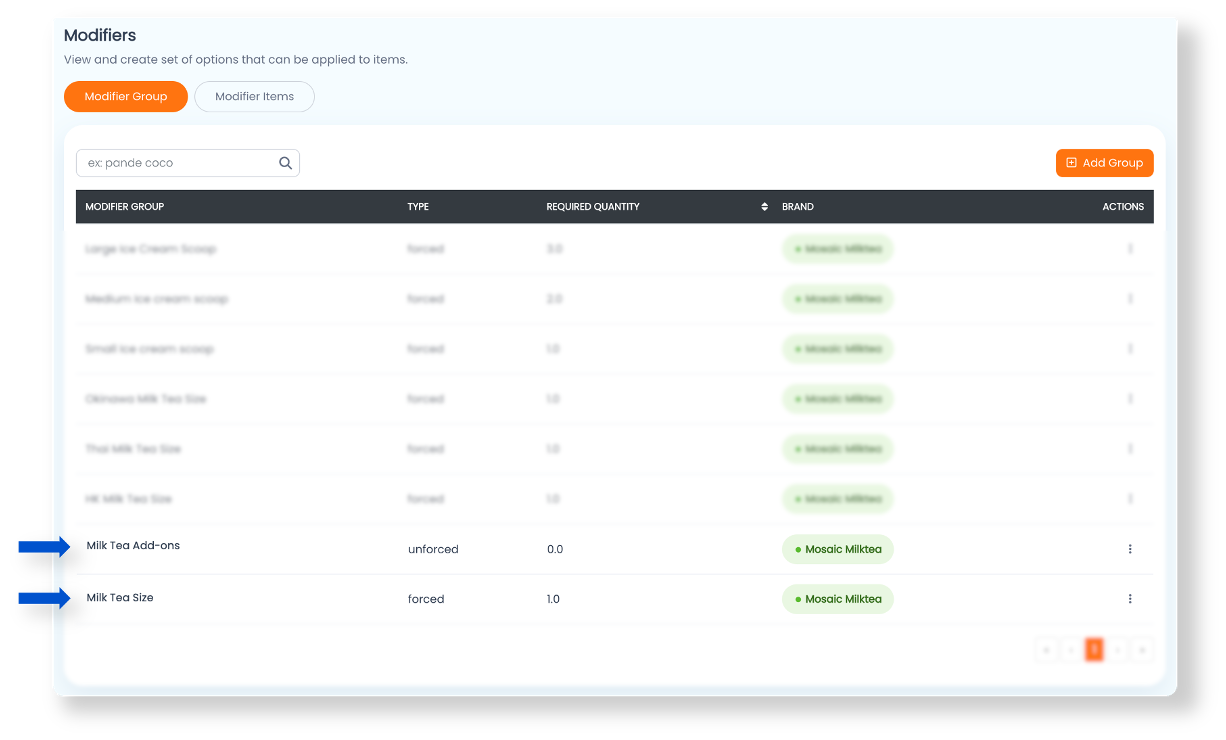Open the Milk Tea Add-ons modifier group
Viewport: 1226px width, 740px height.
[x=133, y=546]
